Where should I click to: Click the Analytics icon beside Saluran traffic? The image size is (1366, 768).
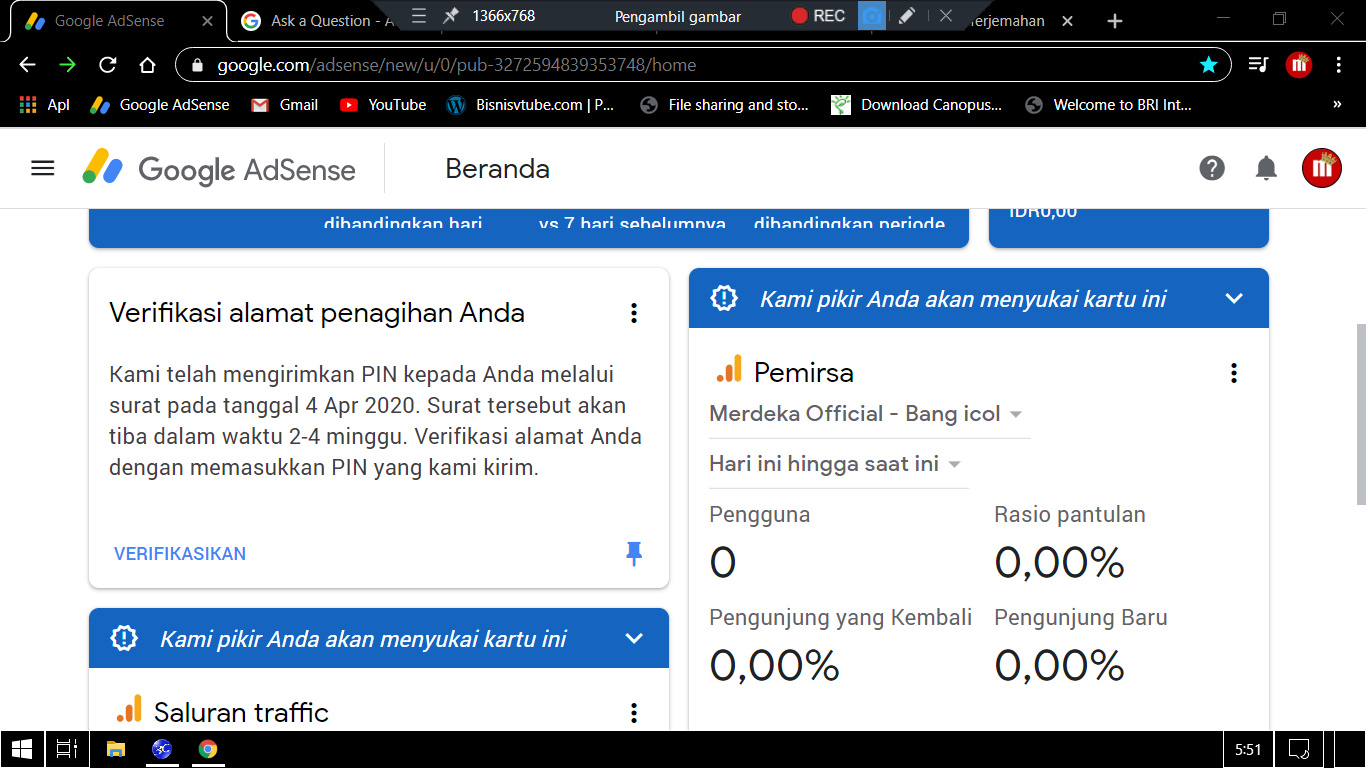(x=129, y=710)
